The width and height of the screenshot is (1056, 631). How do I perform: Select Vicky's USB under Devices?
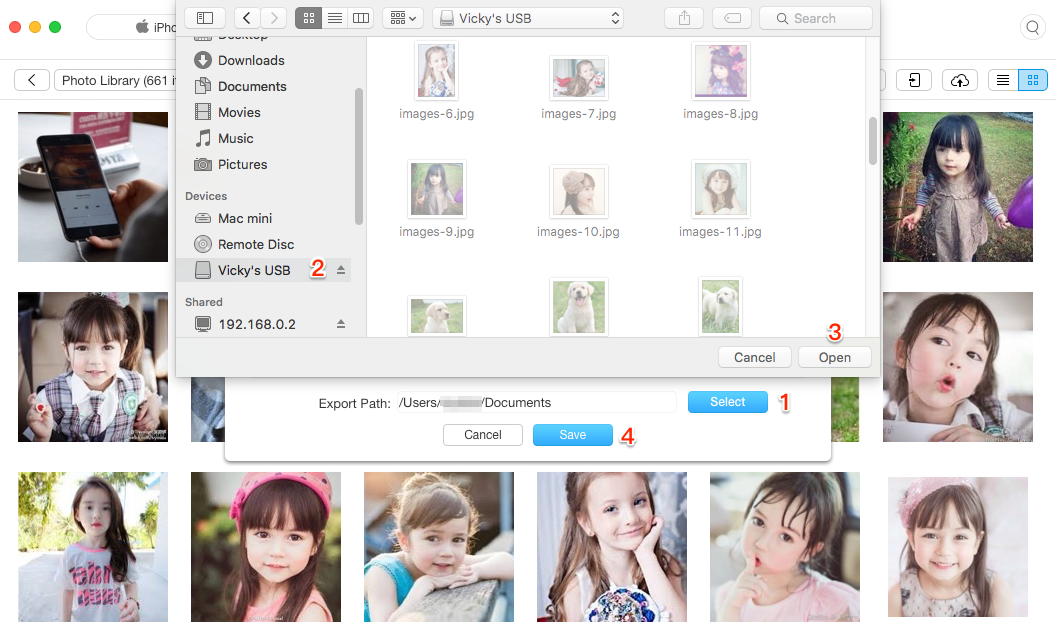263,270
